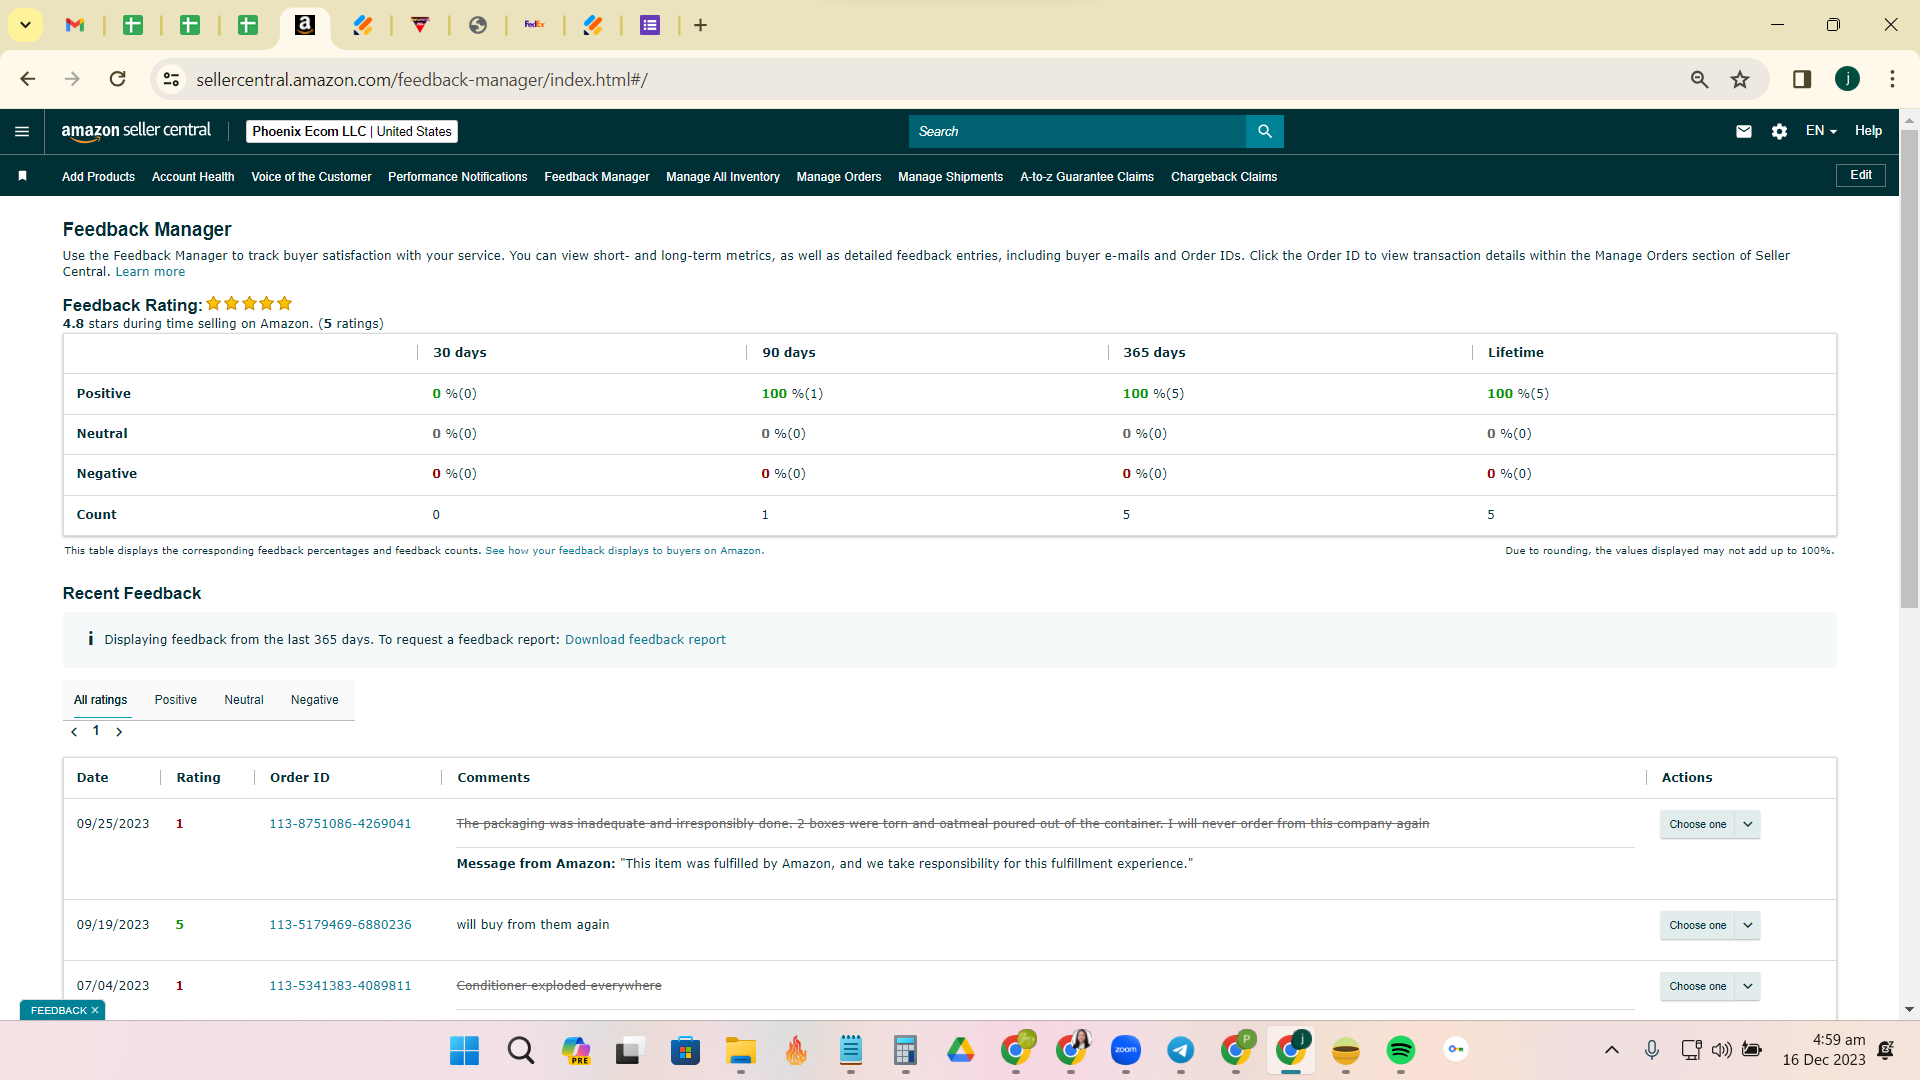1920x1080 pixels.
Task: Switch to the Gmail browser tab
Action: [75, 25]
